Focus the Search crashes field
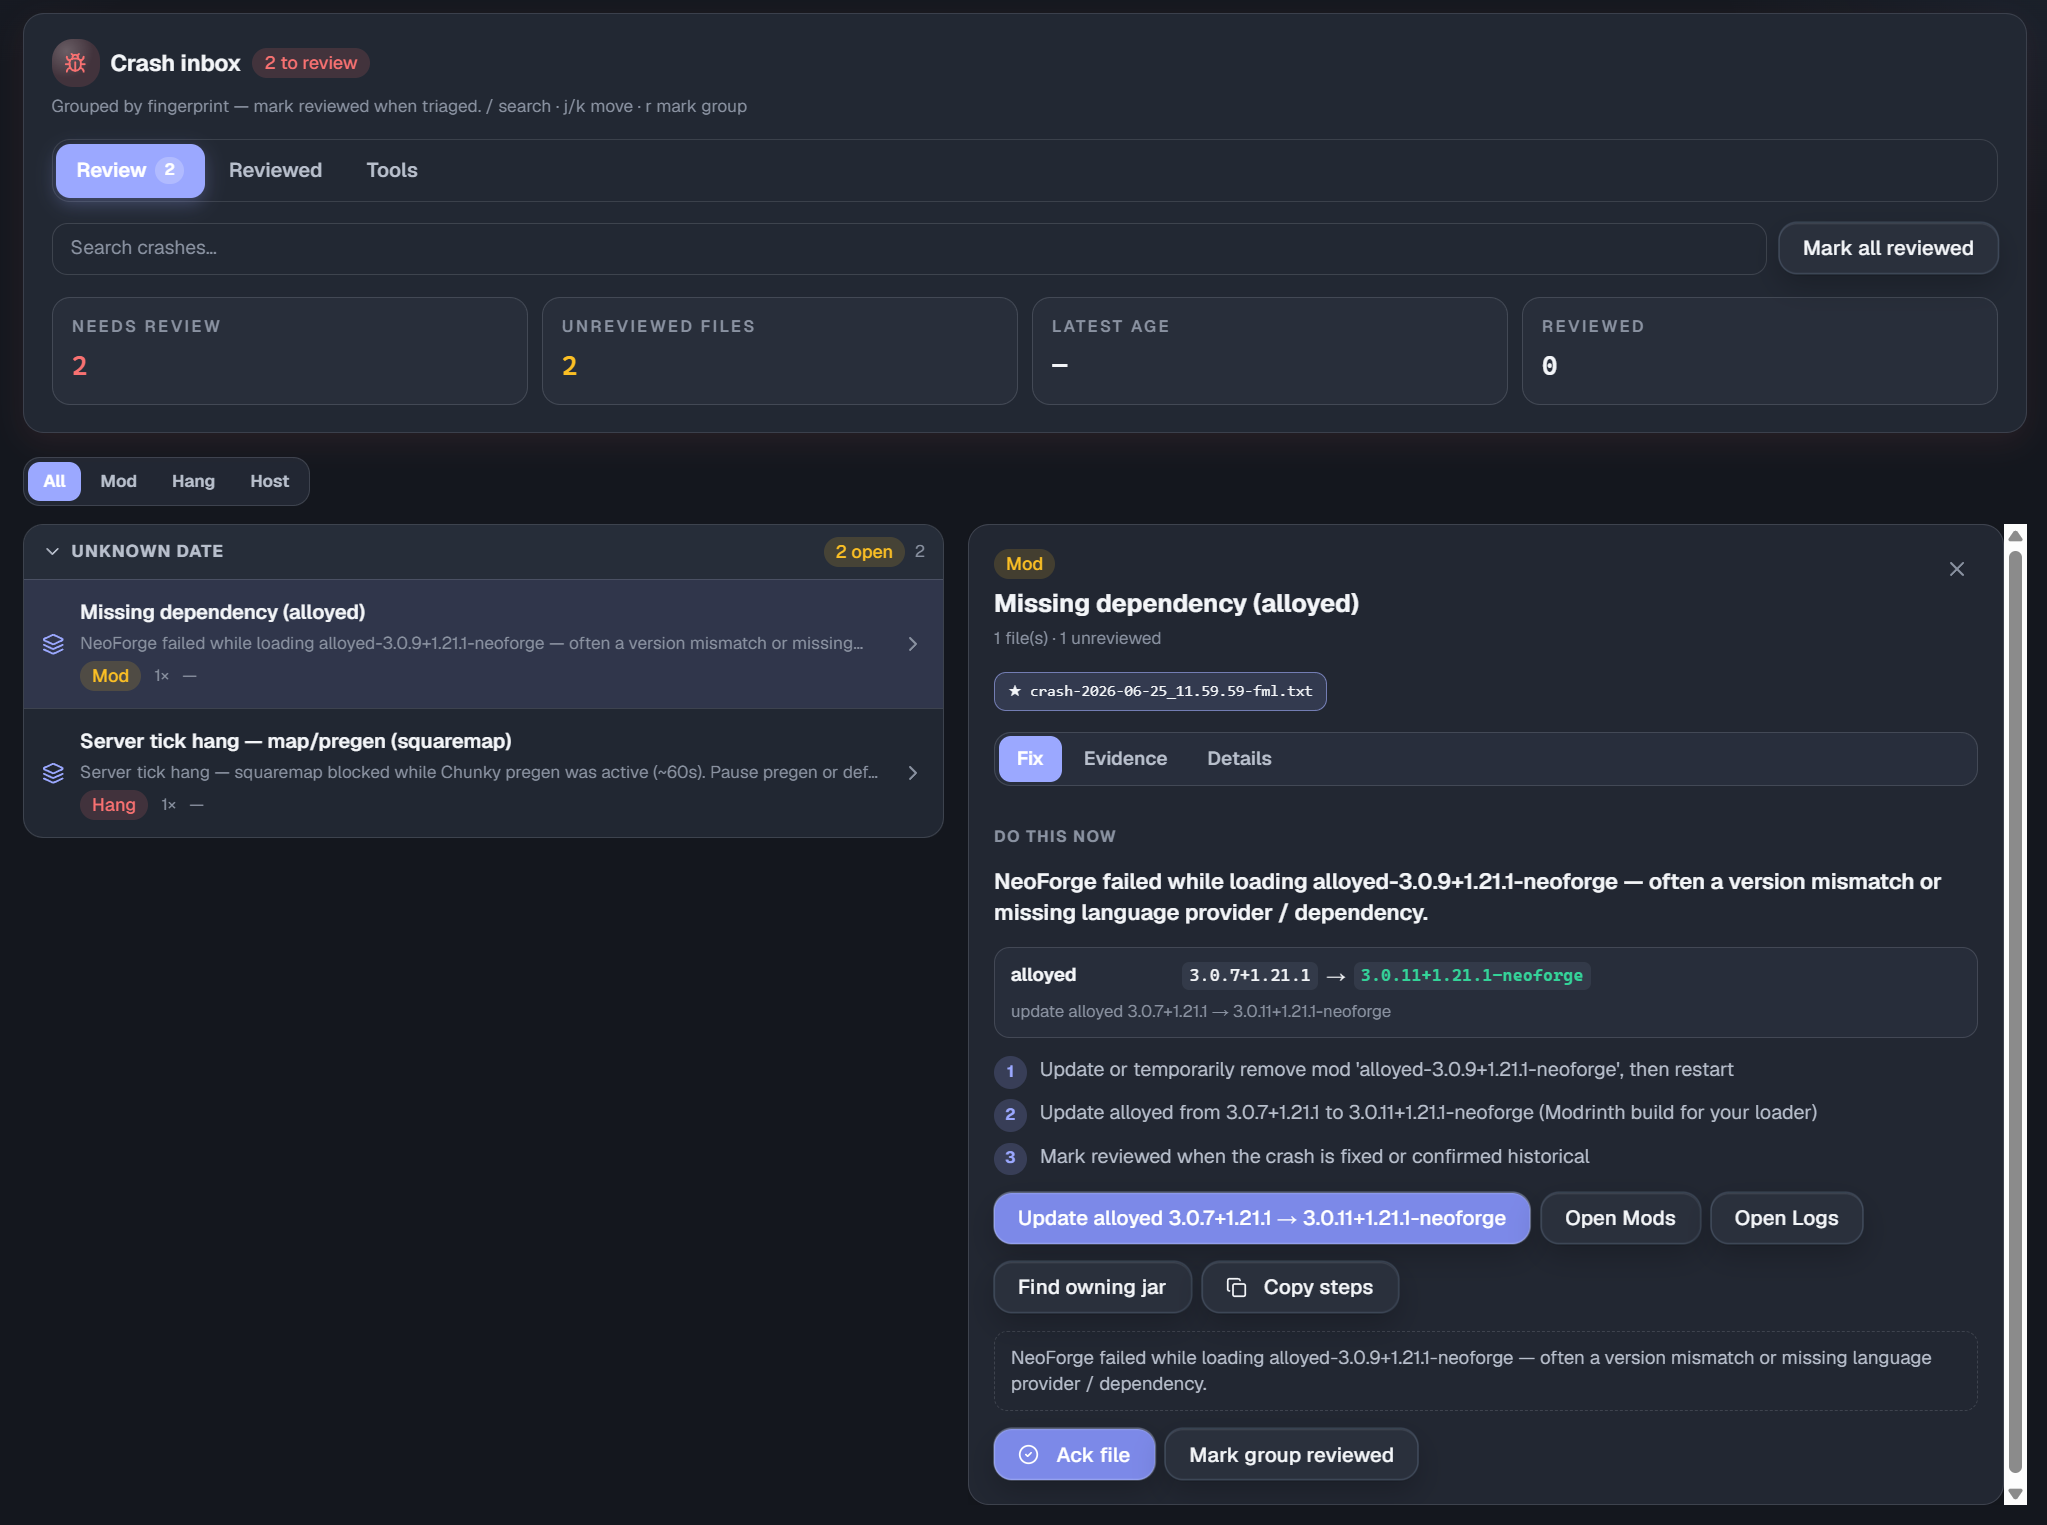The height and width of the screenshot is (1525, 2047). click(909, 249)
